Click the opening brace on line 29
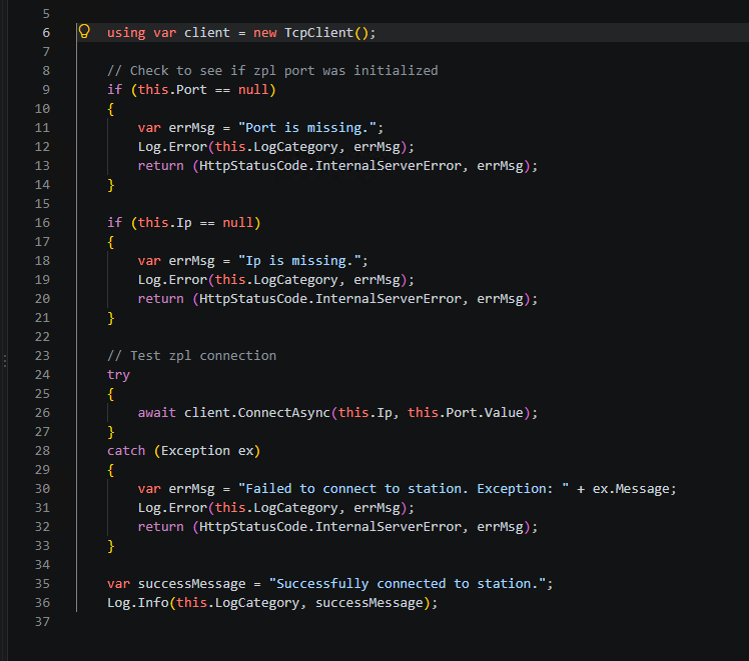 pyautogui.click(x=111, y=470)
